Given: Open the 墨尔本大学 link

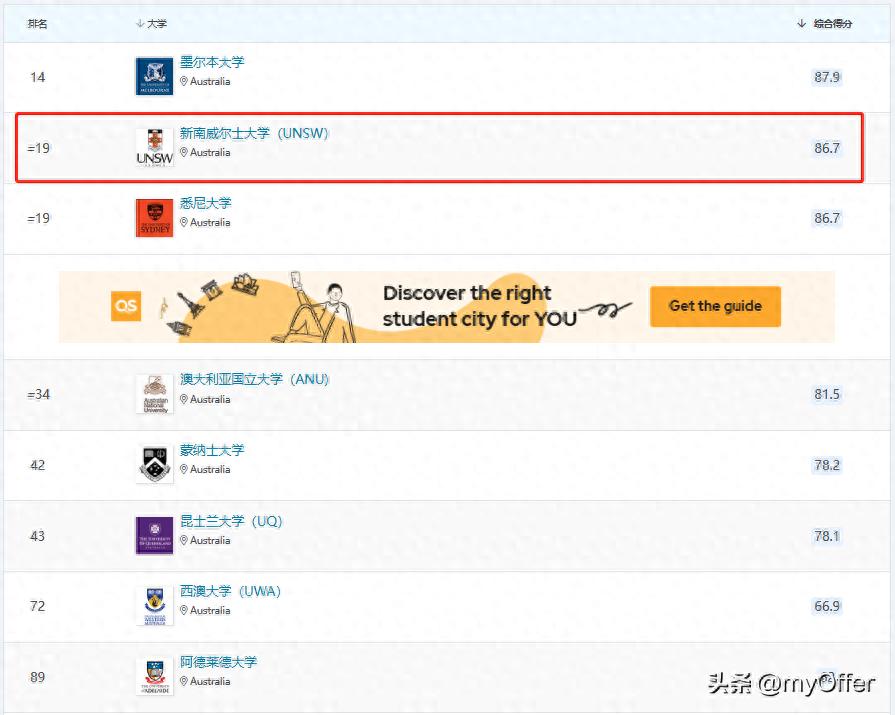Looking at the screenshot, I should point(212,62).
